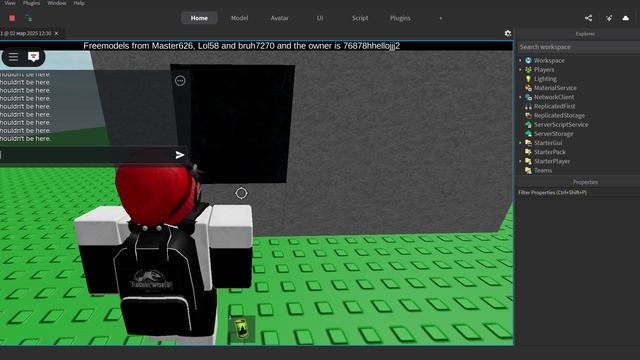This screenshot has width=640, height=360.
Task: Select the Players label in Explorer
Action: (x=544, y=70)
